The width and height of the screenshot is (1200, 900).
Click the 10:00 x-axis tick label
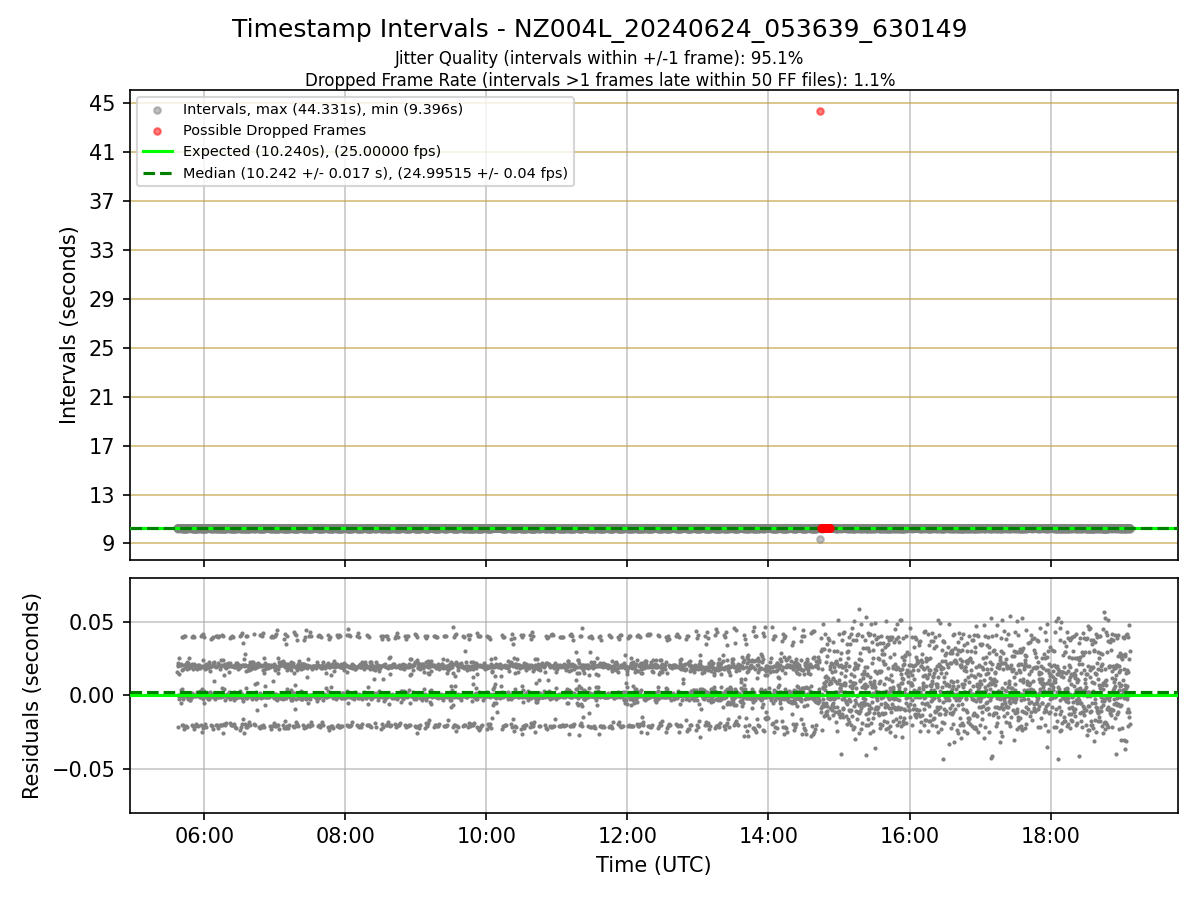[x=486, y=834]
